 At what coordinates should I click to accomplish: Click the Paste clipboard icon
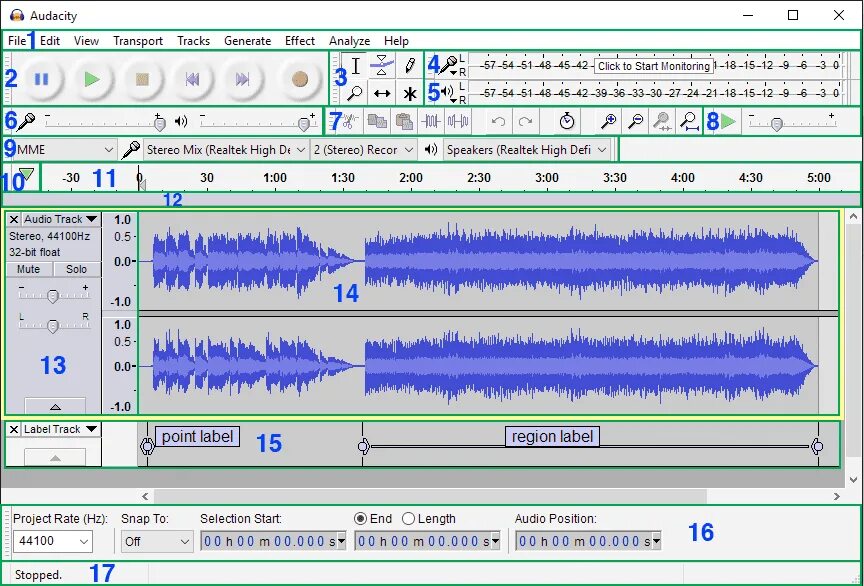pos(404,121)
